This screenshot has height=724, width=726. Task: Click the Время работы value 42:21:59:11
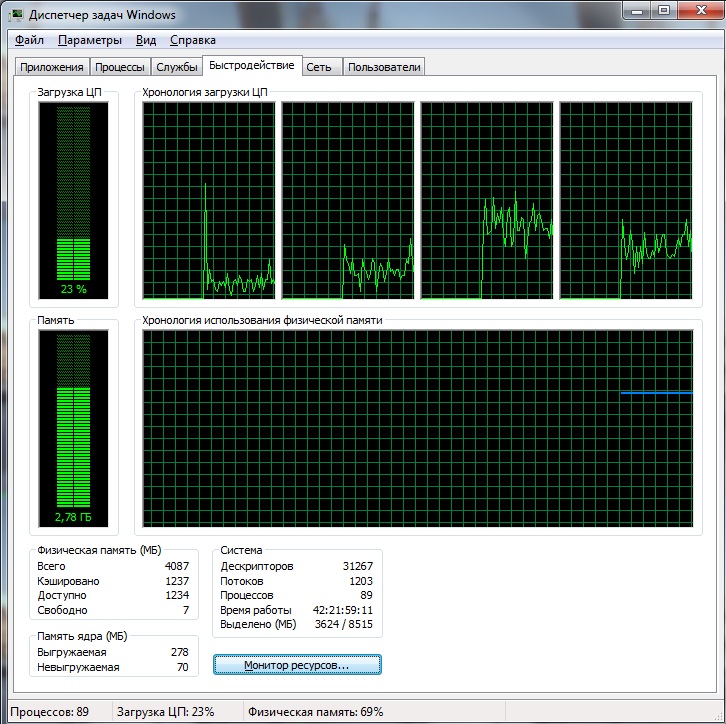click(x=343, y=610)
